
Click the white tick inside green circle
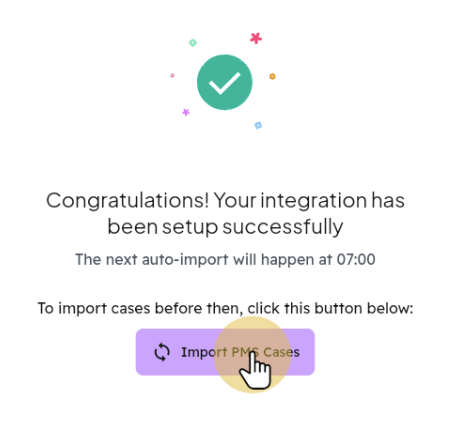(224, 83)
